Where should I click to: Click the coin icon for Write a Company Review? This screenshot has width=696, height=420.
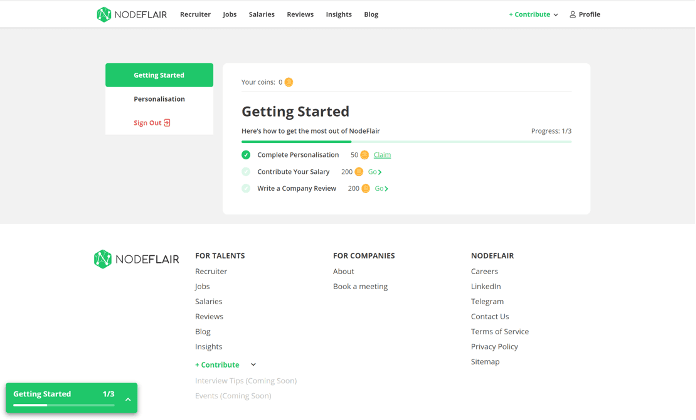[365, 189]
